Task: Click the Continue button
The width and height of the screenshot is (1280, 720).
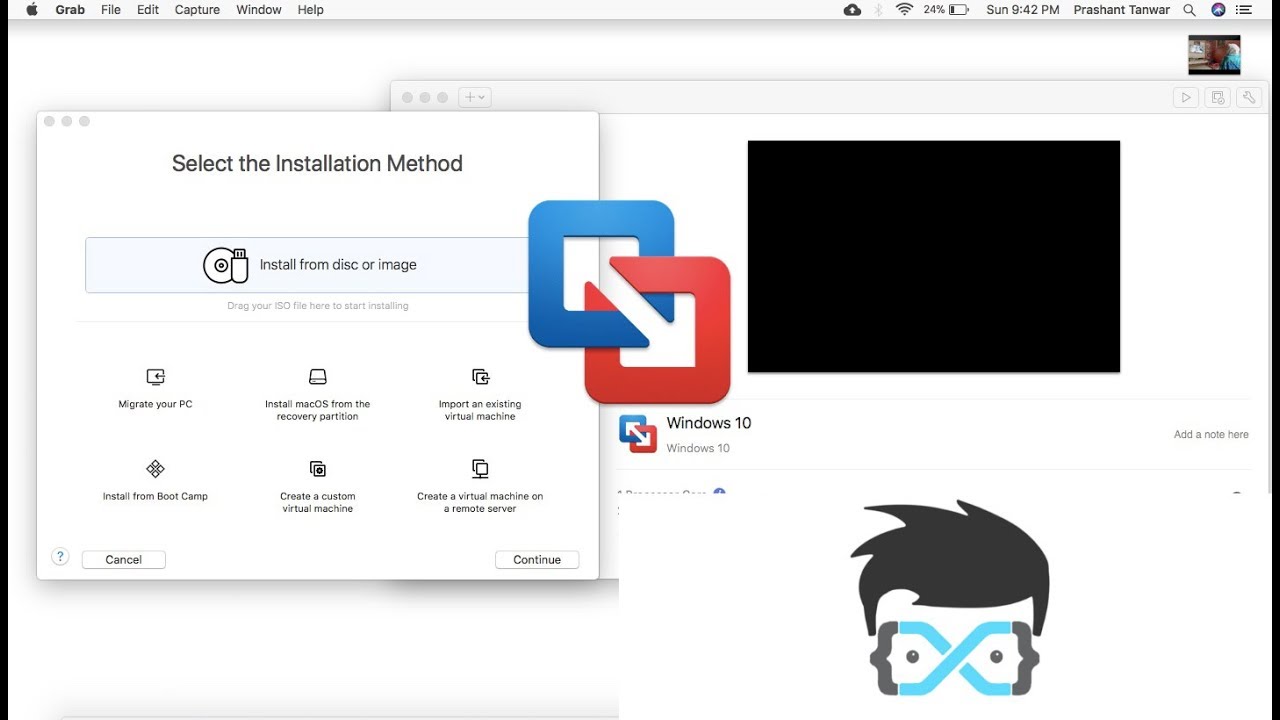Action: (x=537, y=560)
